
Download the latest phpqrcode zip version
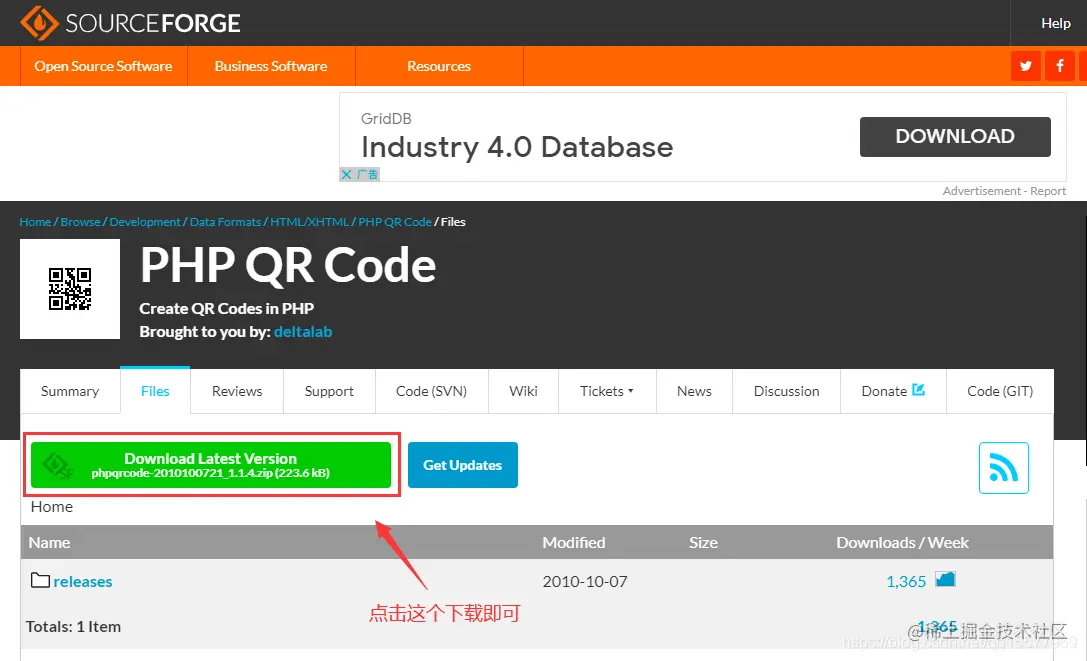point(211,464)
